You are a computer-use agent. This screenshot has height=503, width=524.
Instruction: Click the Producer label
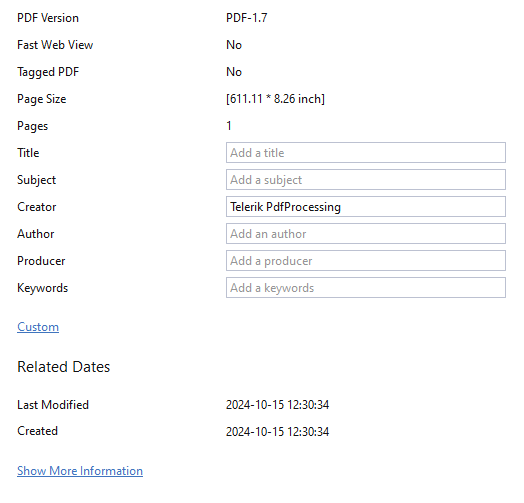[x=41, y=261]
